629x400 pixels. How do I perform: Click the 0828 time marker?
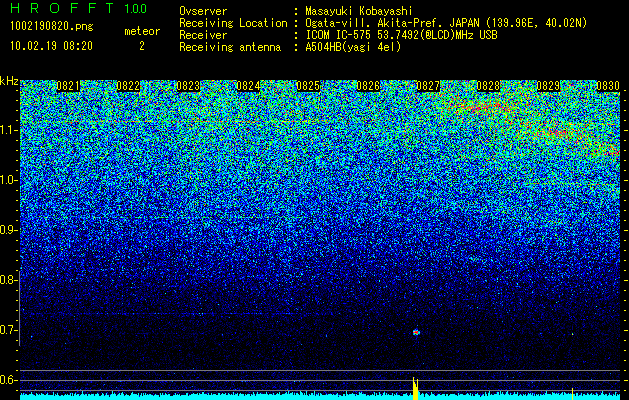coord(488,86)
